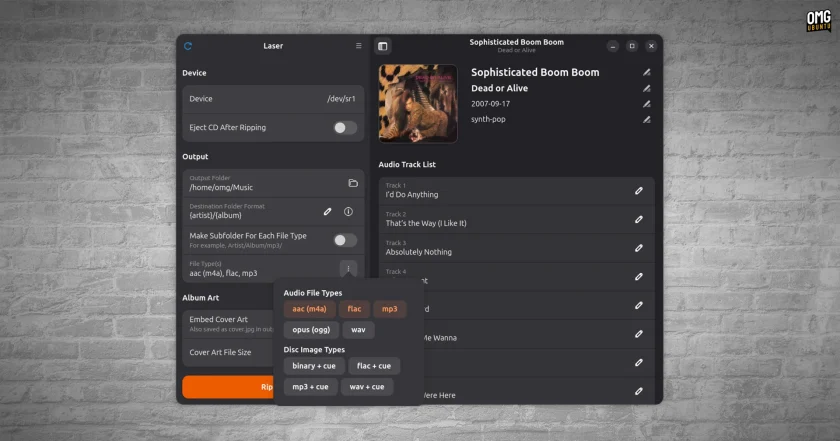Close the Laser window
The image size is (840, 441).
[x=651, y=46]
